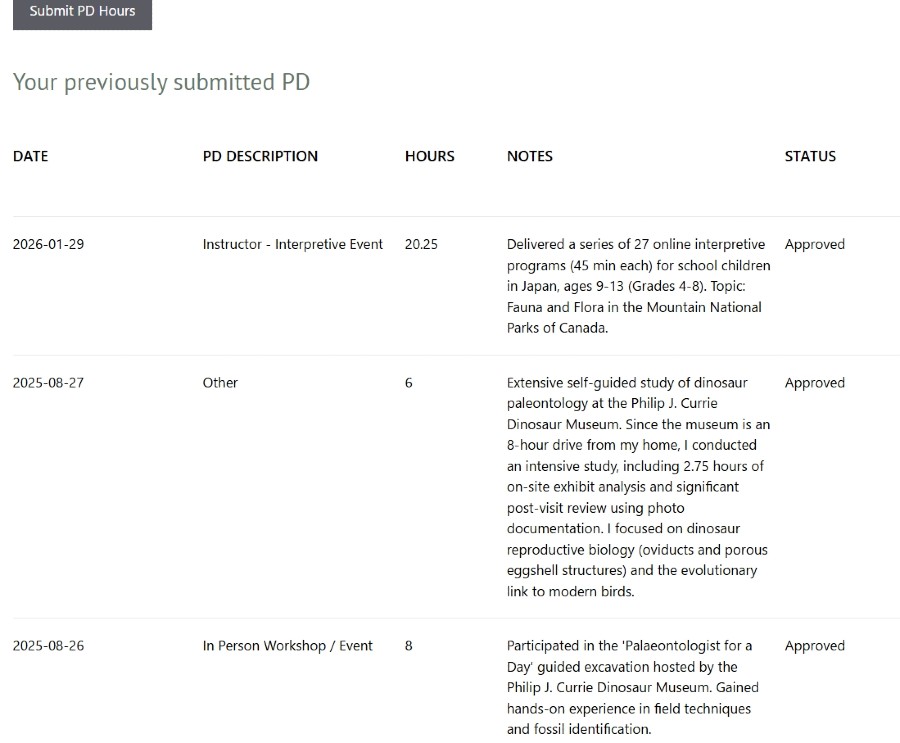Click the Approved status for the 2026-01-29 entry
The height and width of the screenshot is (743, 900).
pos(814,244)
